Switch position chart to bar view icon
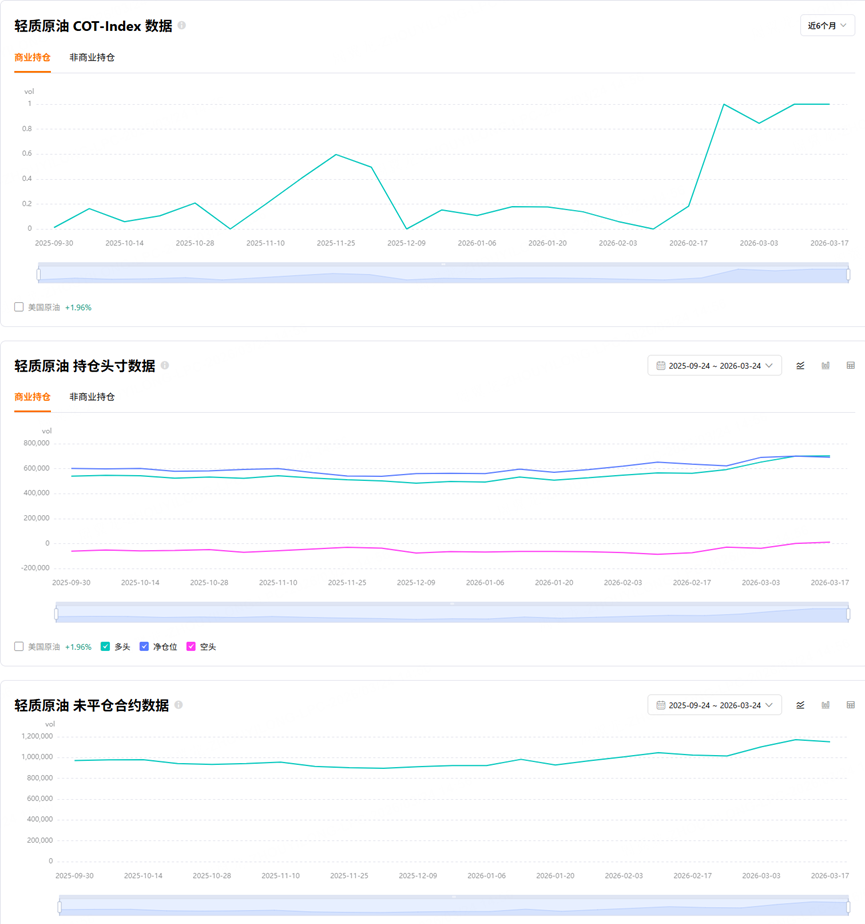865x924 pixels. coord(826,366)
